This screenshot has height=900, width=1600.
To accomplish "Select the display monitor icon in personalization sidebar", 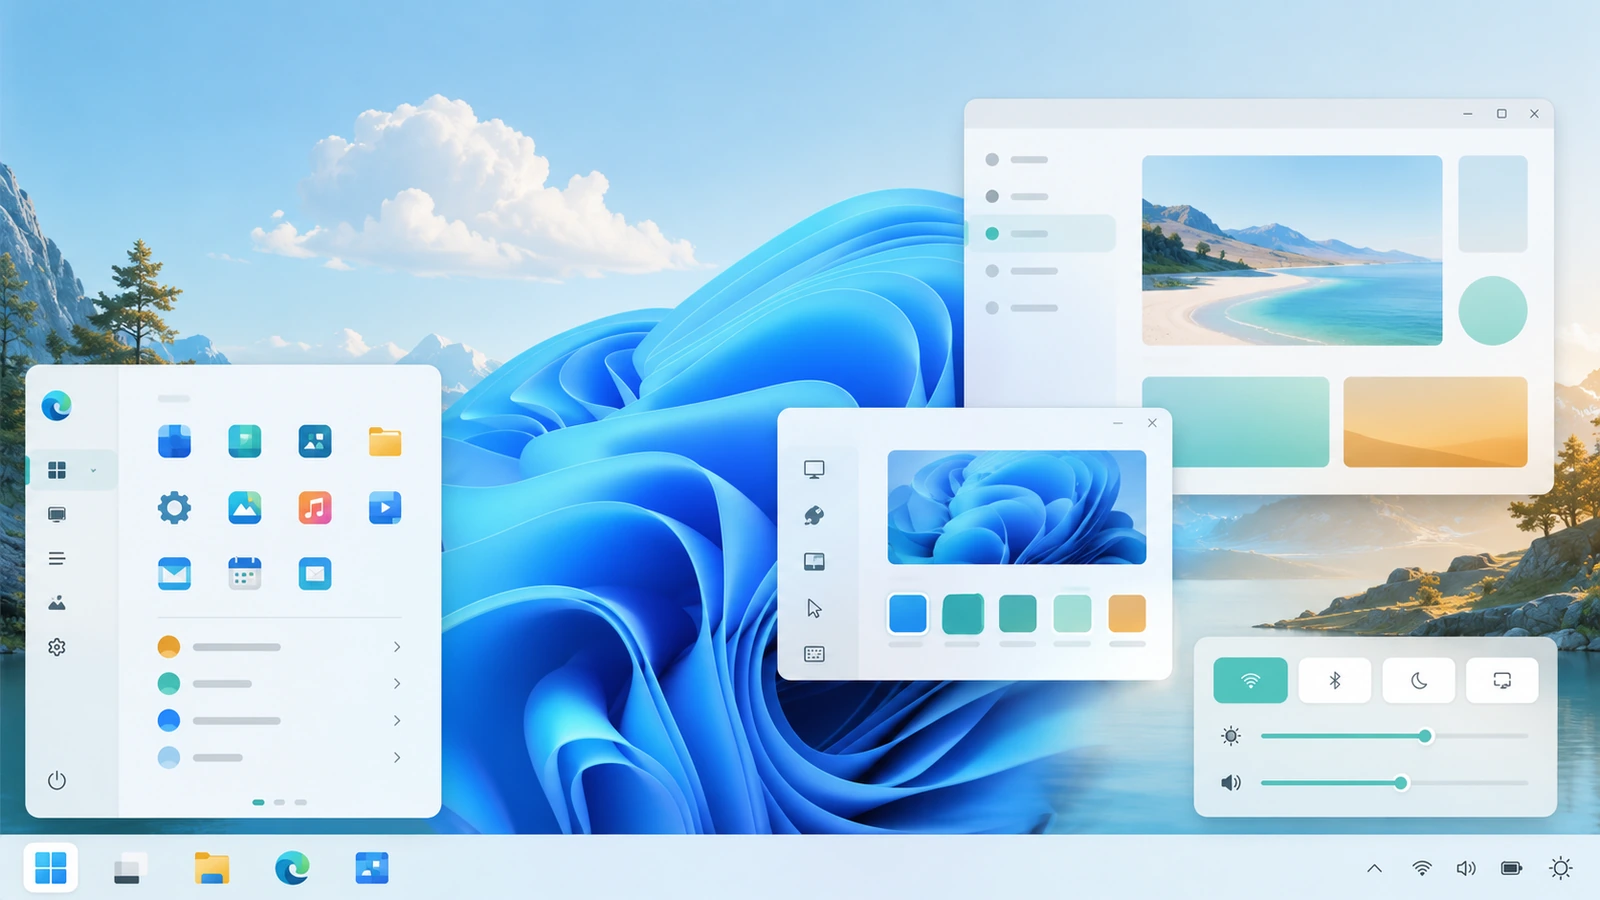I will point(814,469).
